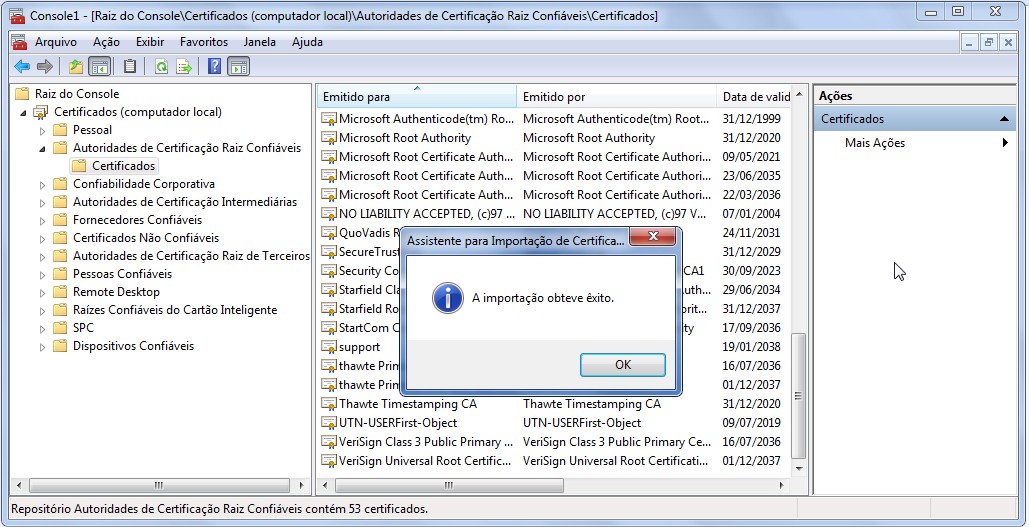The width and height of the screenshot is (1029, 527).
Task: Open Help via the question mark icon
Action: click(x=214, y=67)
